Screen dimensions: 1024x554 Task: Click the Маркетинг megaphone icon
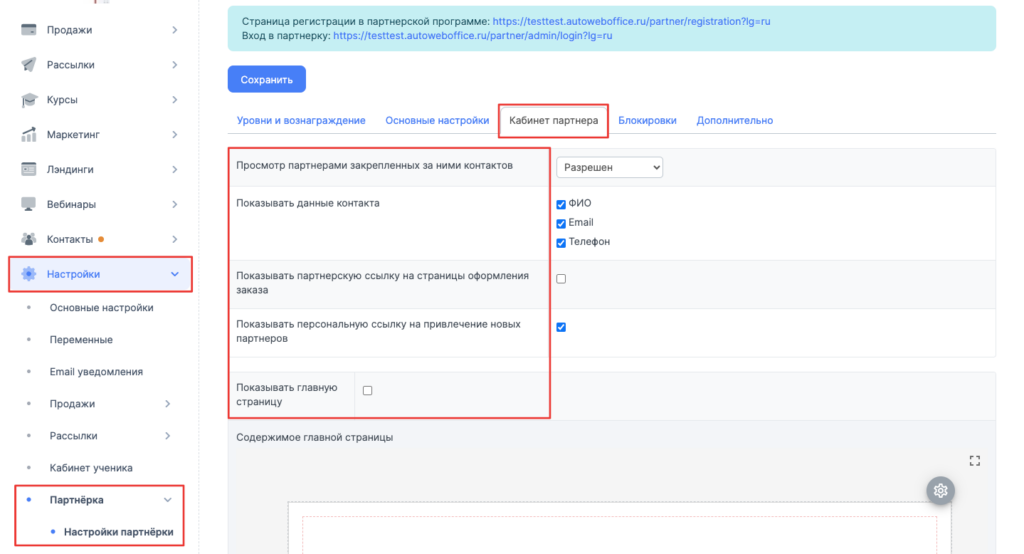[x=29, y=135]
